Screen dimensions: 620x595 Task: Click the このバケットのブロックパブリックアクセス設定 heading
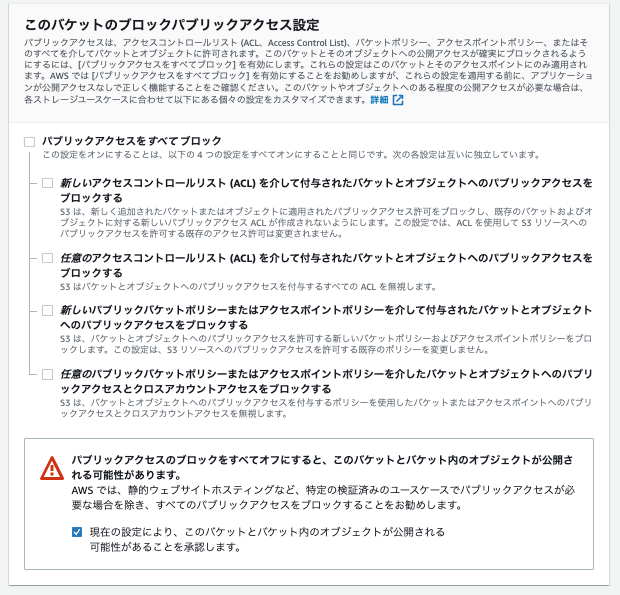(172, 25)
